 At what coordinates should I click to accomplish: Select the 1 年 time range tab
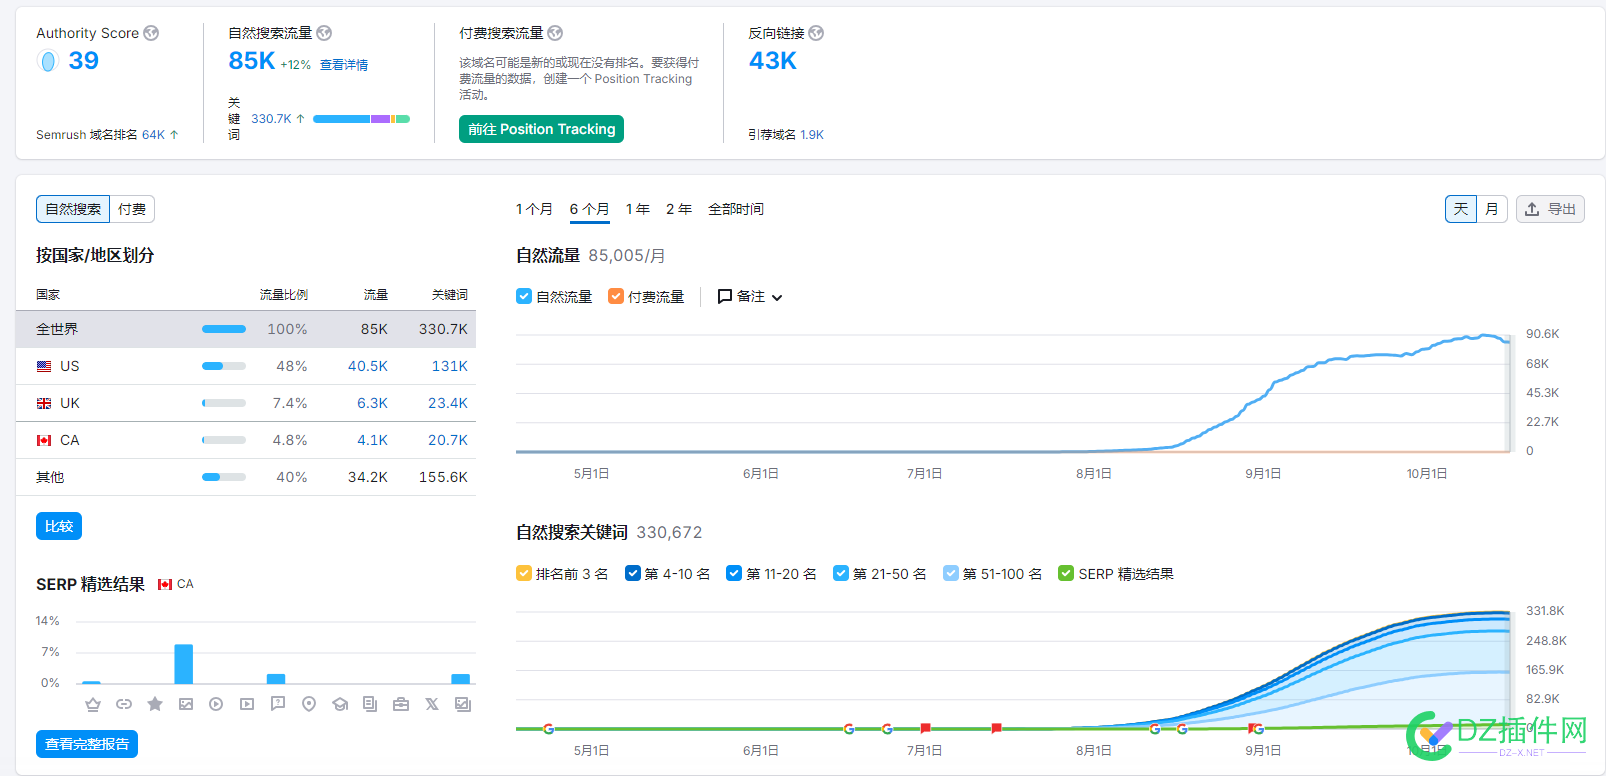(x=638, y=209)
